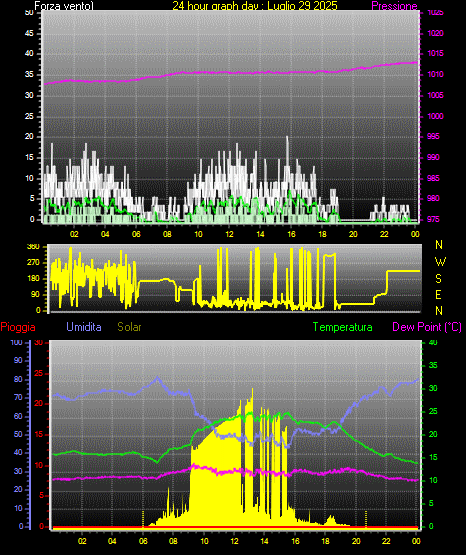The width and height of the screenshot is (466, 555).
Task: Click the Solar legend label
Action: tap(129, 327)
